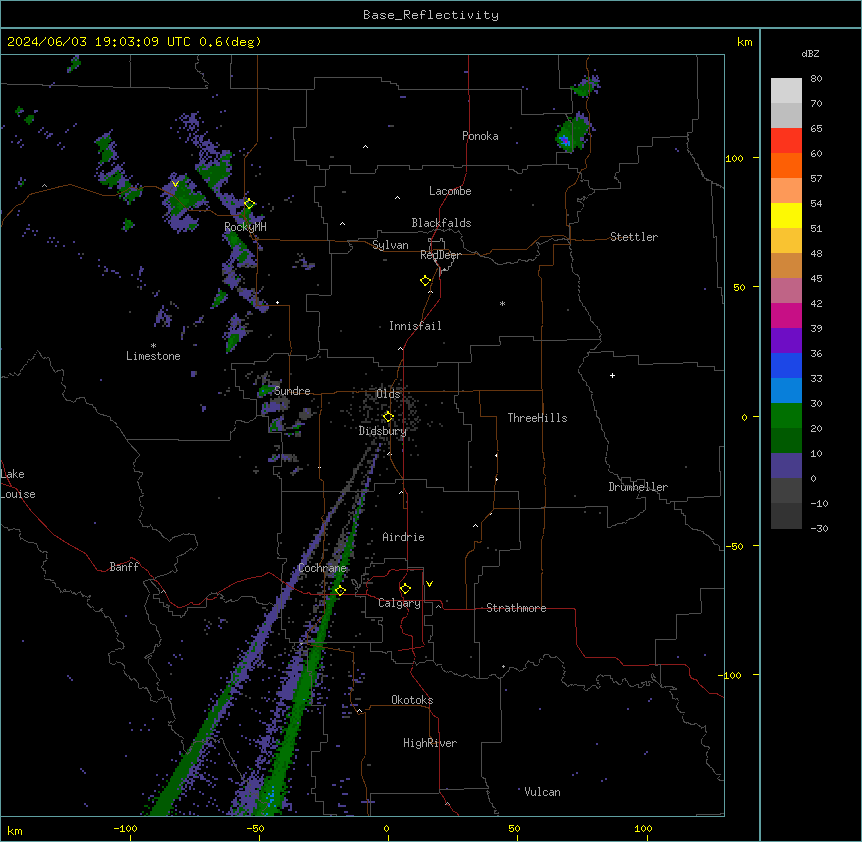Select the HighRiver label

click(x=430, y=743)
